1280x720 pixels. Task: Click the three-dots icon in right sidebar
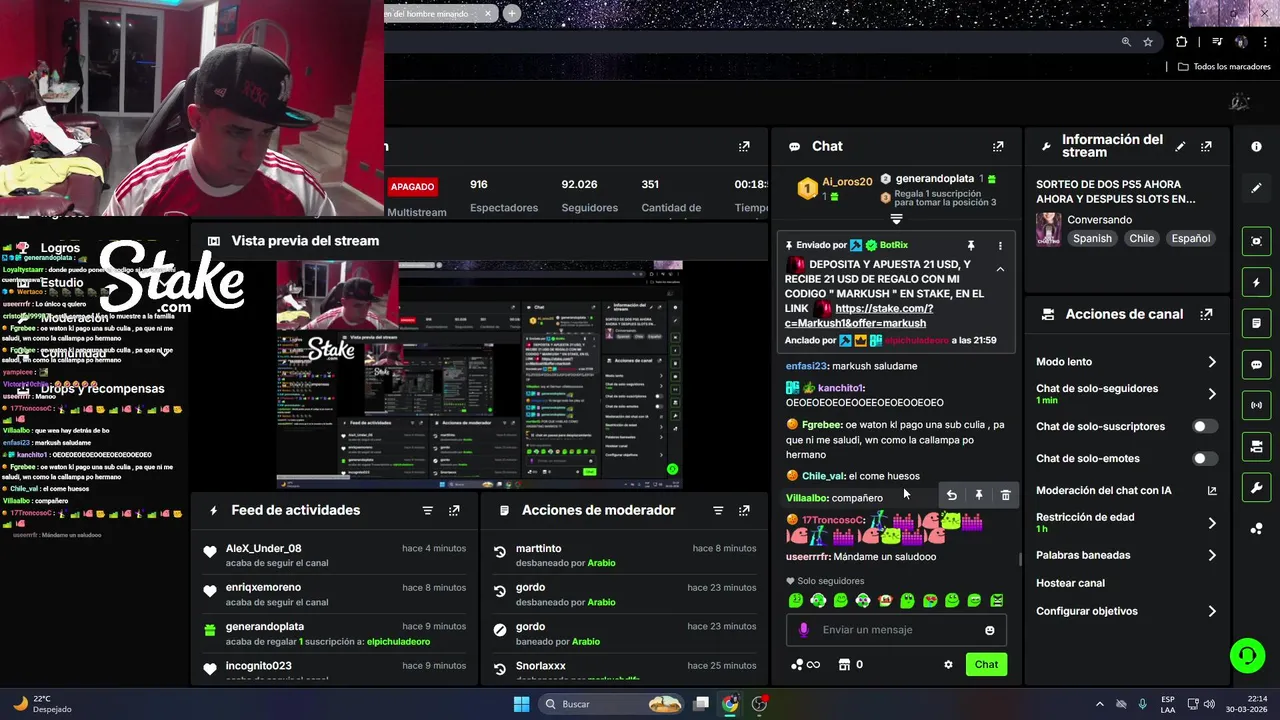coord(1256,528)
